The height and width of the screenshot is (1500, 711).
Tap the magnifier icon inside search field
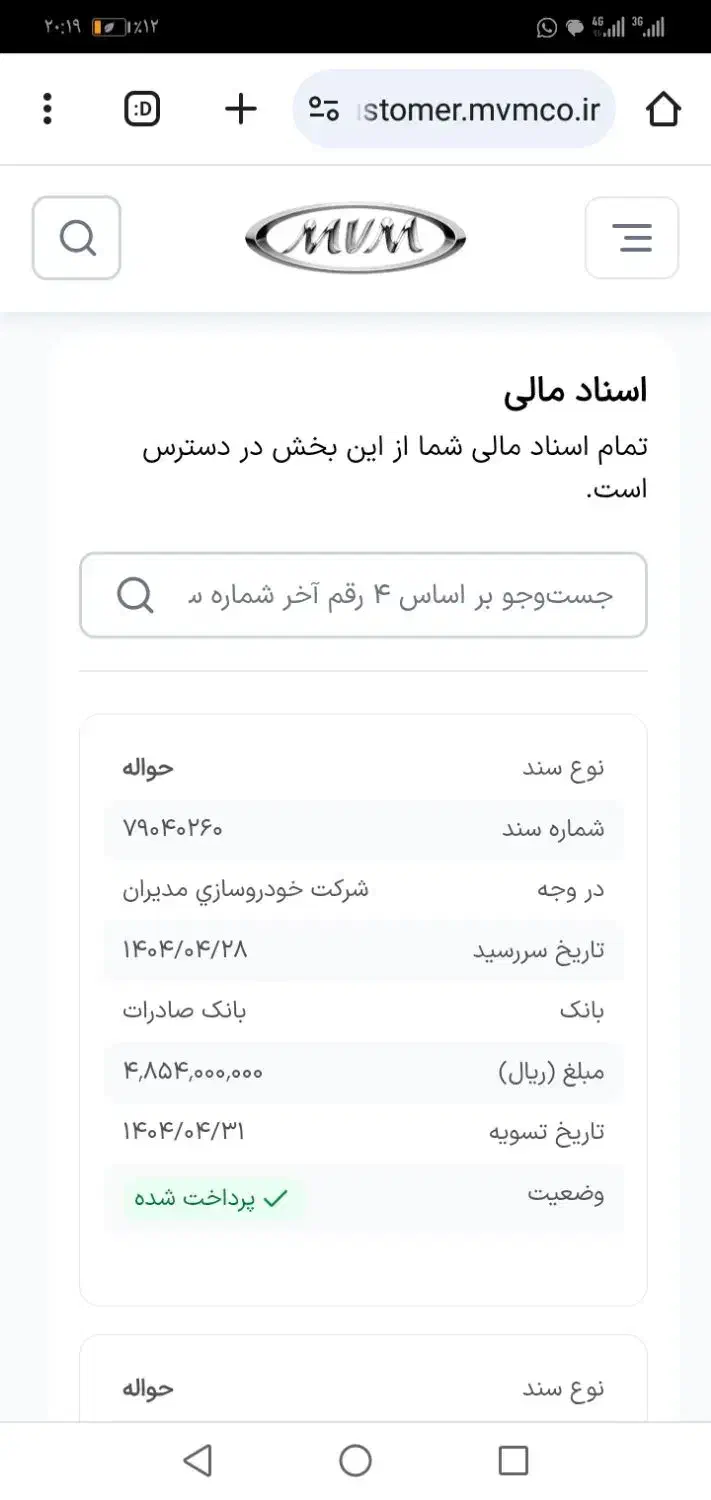click(x=135, y=595)
